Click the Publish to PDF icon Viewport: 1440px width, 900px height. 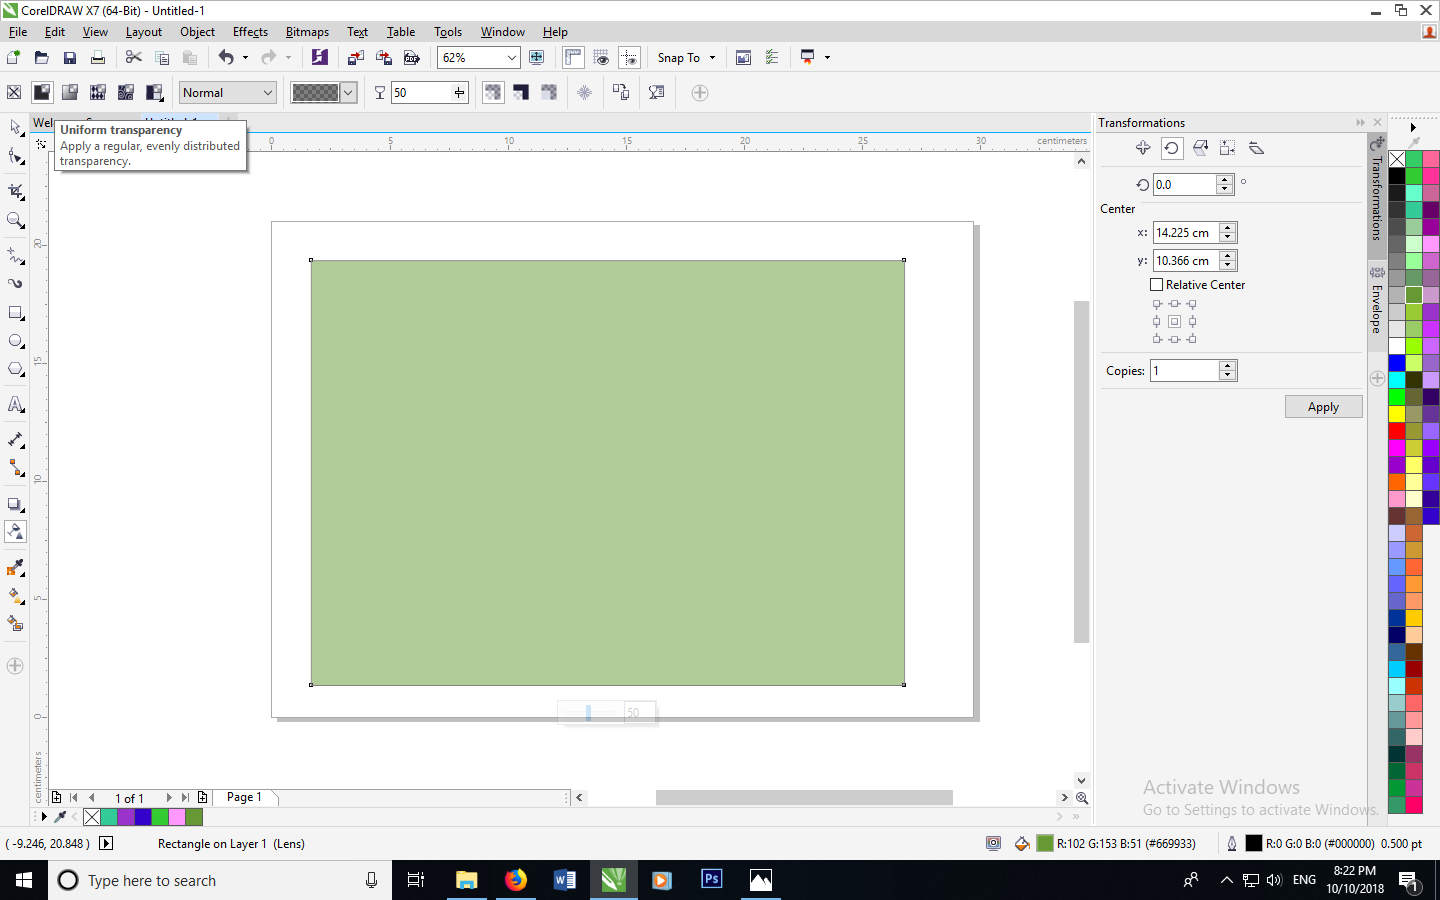[x=411, y=58]
